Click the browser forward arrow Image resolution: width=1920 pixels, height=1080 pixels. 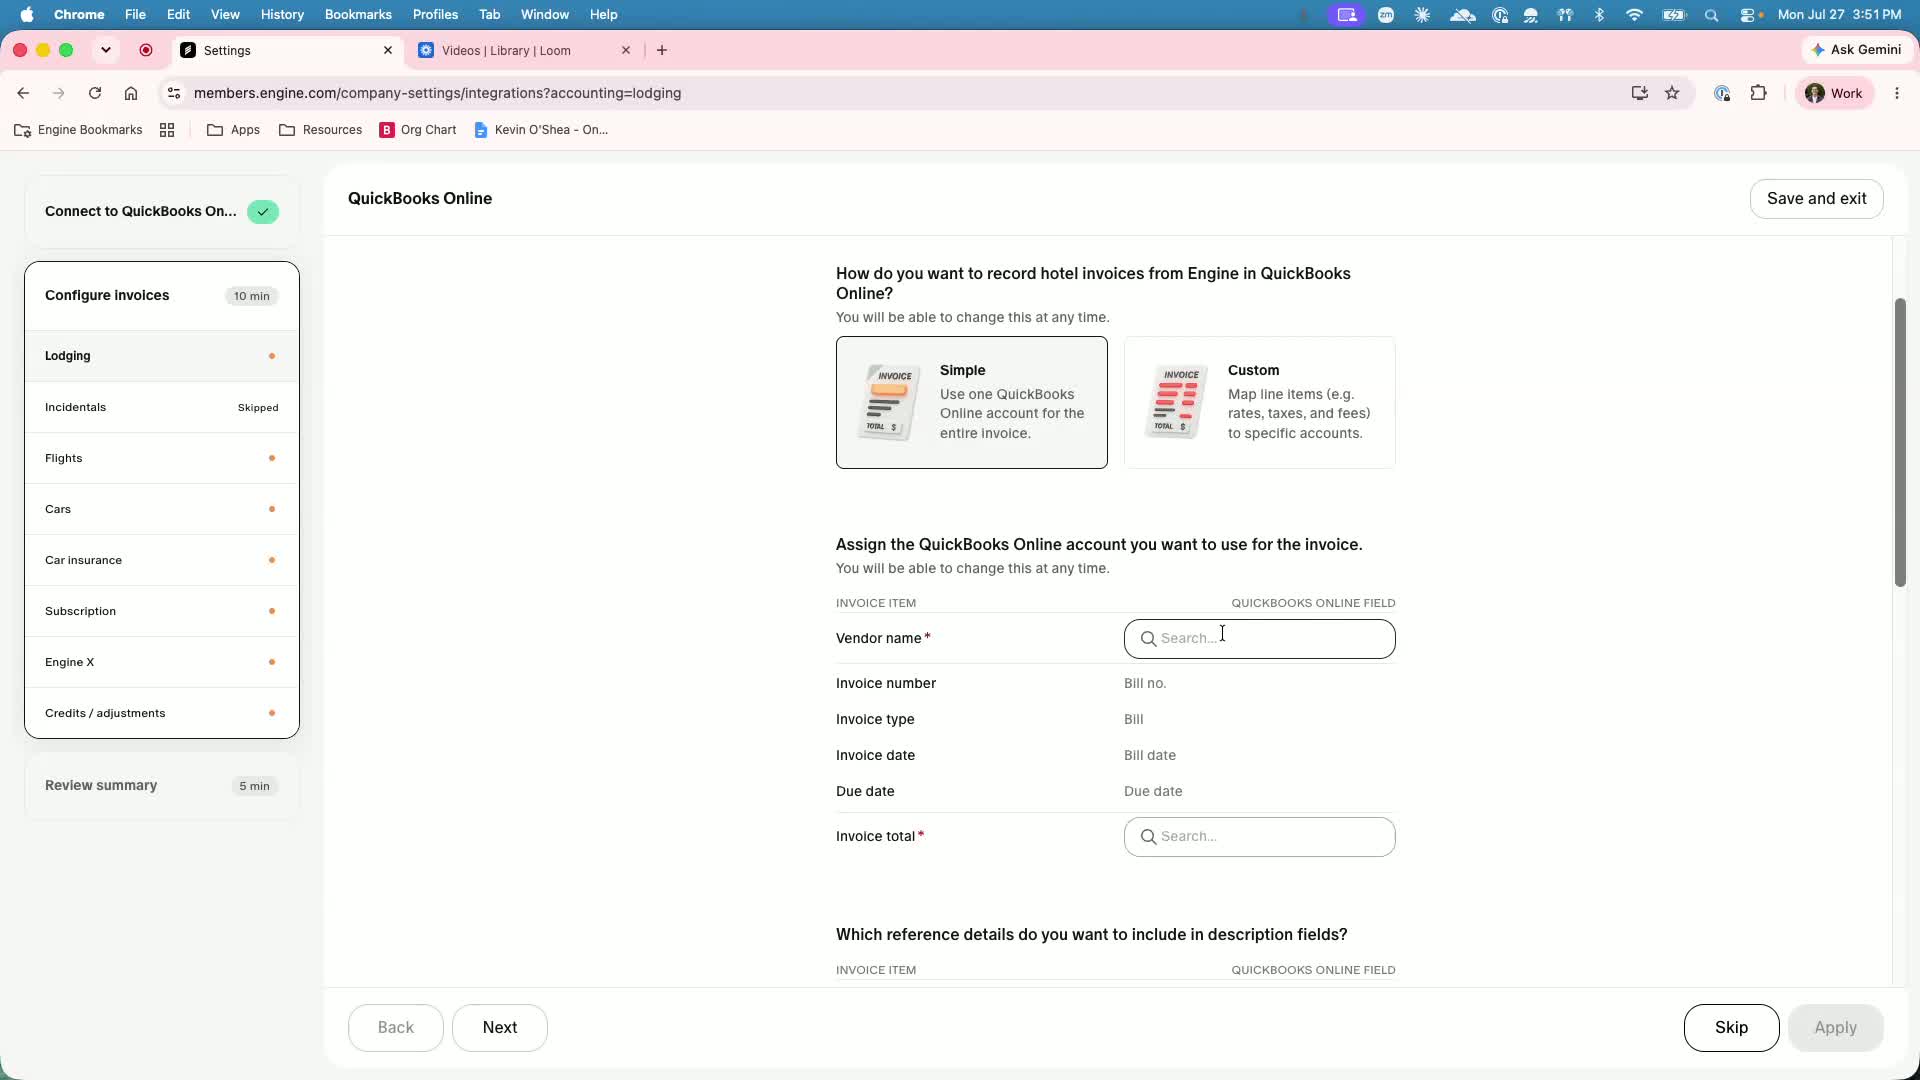point(59,93)
